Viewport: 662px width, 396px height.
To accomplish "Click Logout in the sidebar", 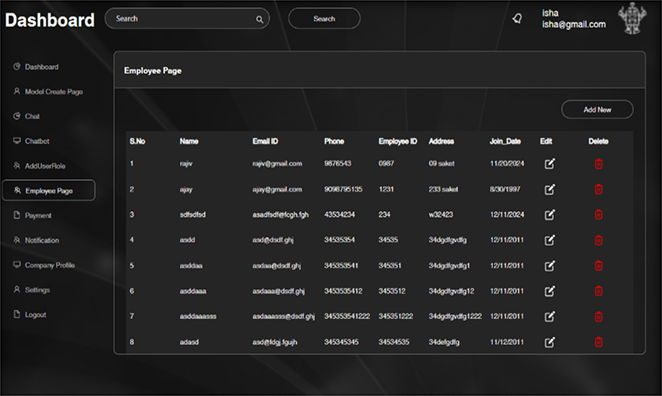I will [x=30, y=315].
